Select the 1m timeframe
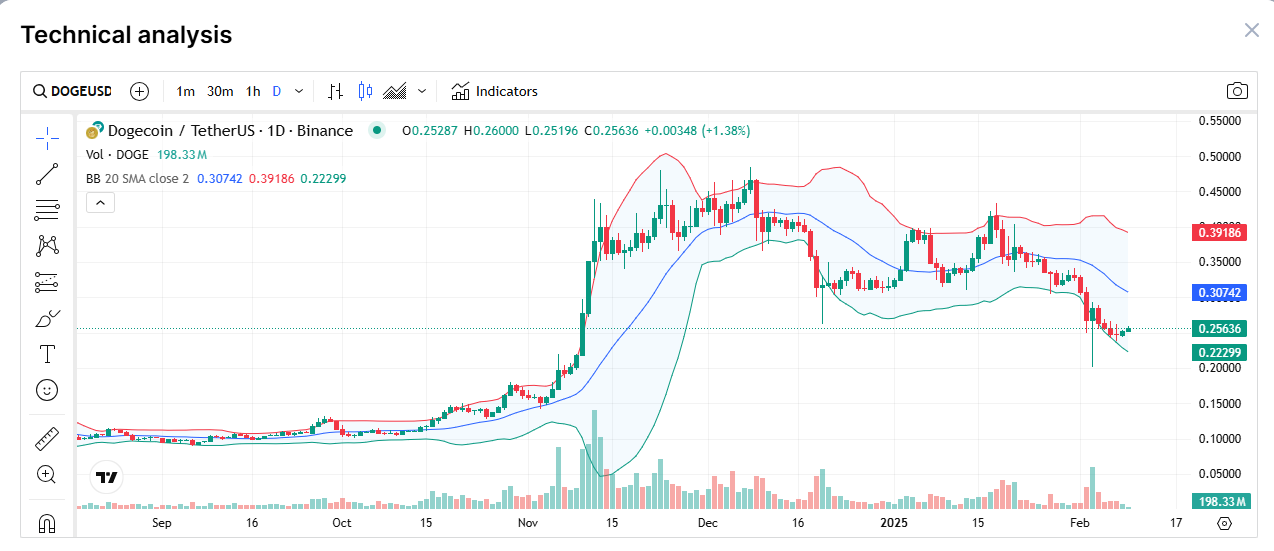The width and height of the screenshot is (1274, 551). [185, 91]
